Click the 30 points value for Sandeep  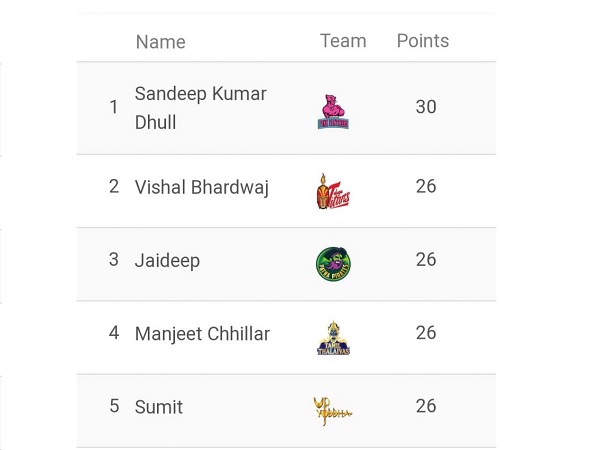[426, 107]
